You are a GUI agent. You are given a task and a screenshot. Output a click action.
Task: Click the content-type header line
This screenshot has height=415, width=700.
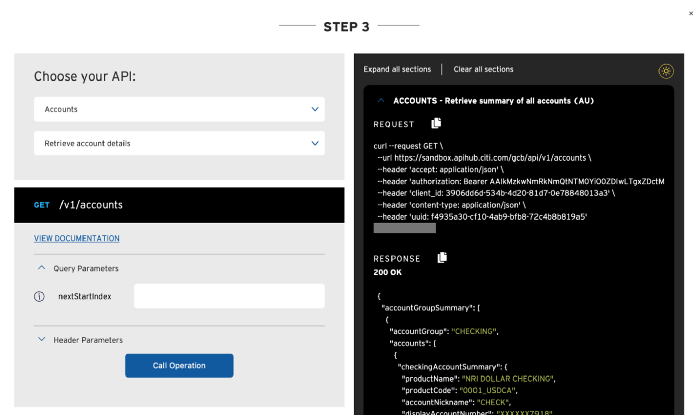(x=451, y=205)
